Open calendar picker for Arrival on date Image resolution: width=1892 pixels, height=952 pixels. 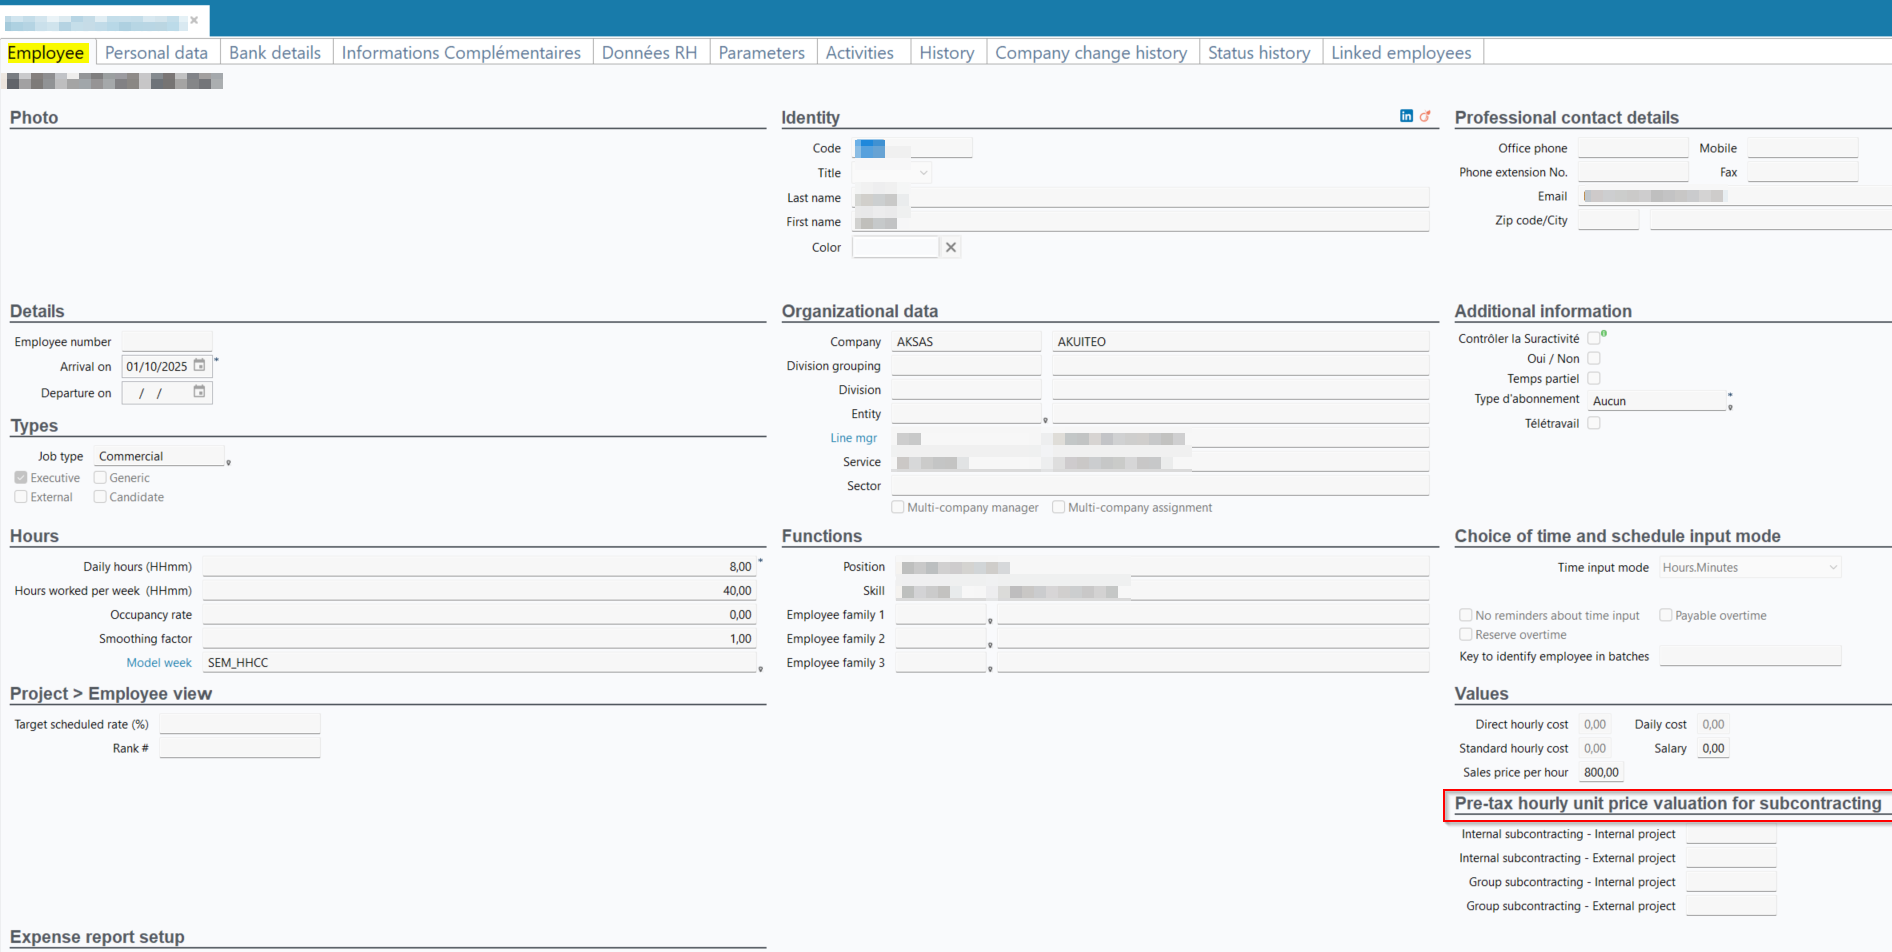point(199,366)
